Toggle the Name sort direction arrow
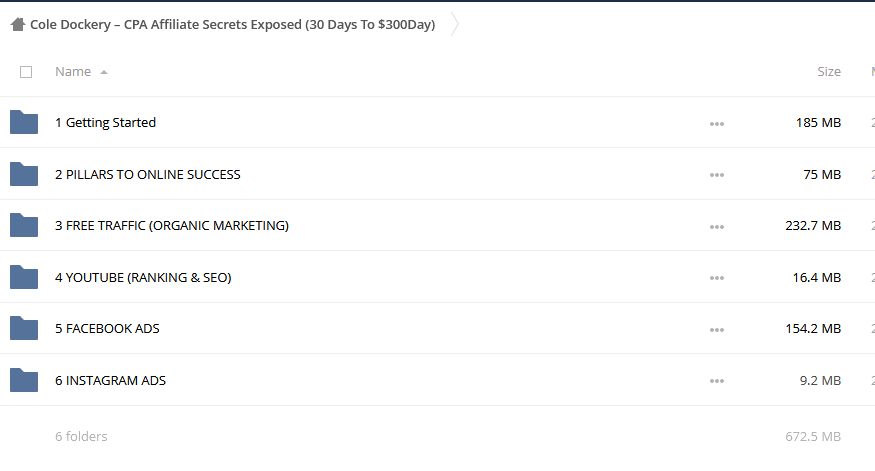Viewport: 875px width, 471px height. 104,72
